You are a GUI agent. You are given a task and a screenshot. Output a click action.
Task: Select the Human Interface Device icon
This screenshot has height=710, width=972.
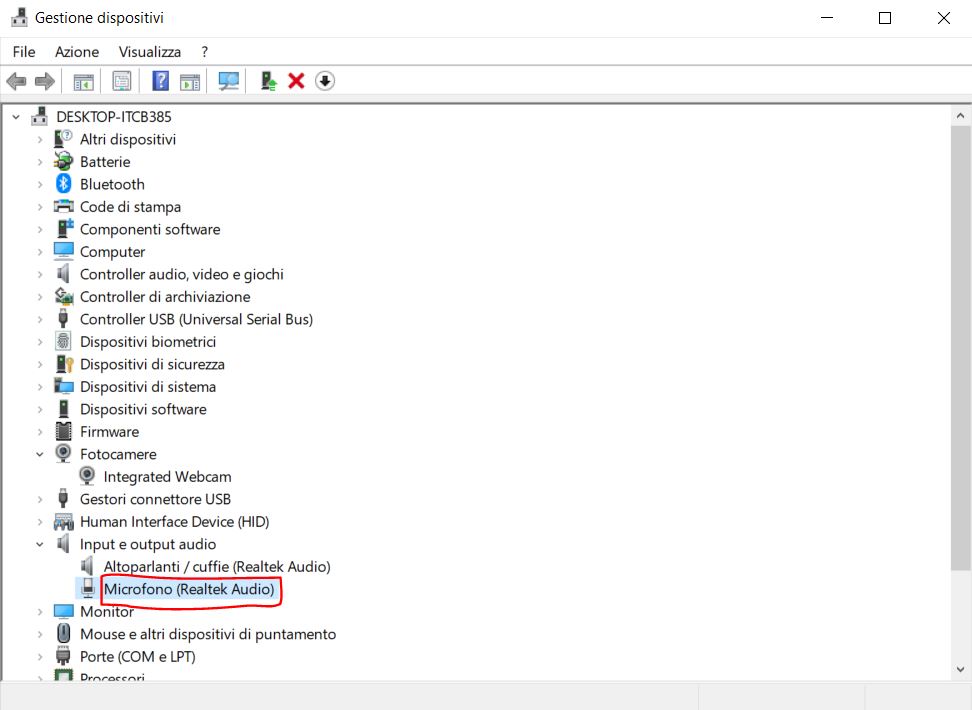[63, 521]
